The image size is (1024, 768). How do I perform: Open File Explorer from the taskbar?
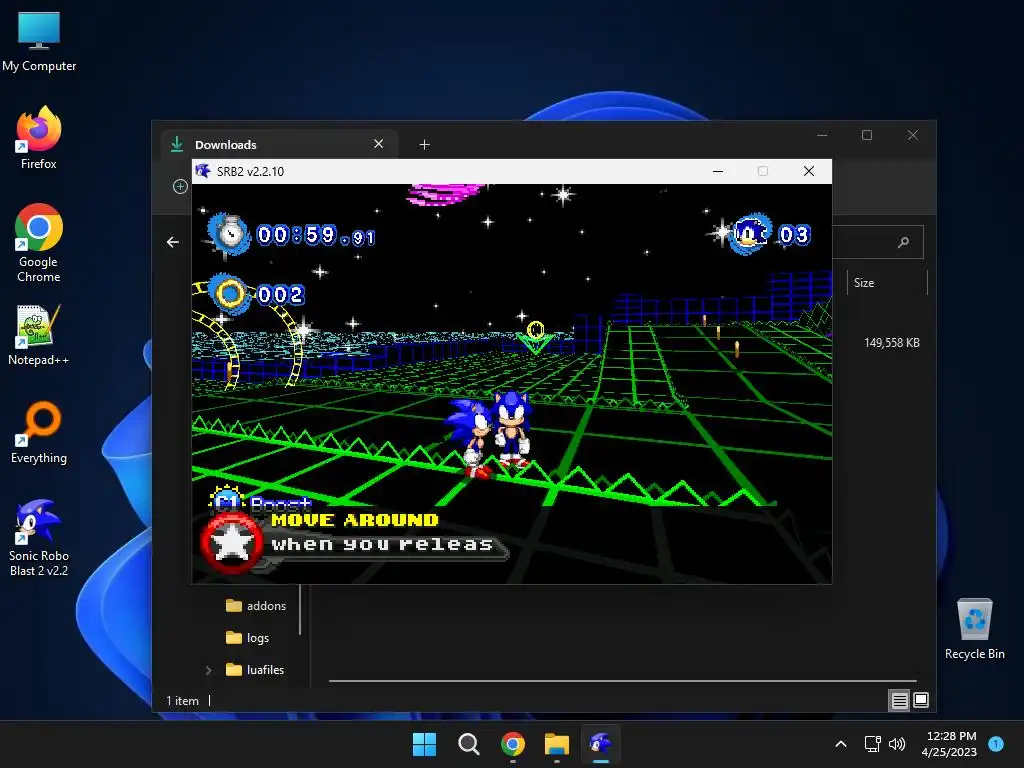point(556,744)
